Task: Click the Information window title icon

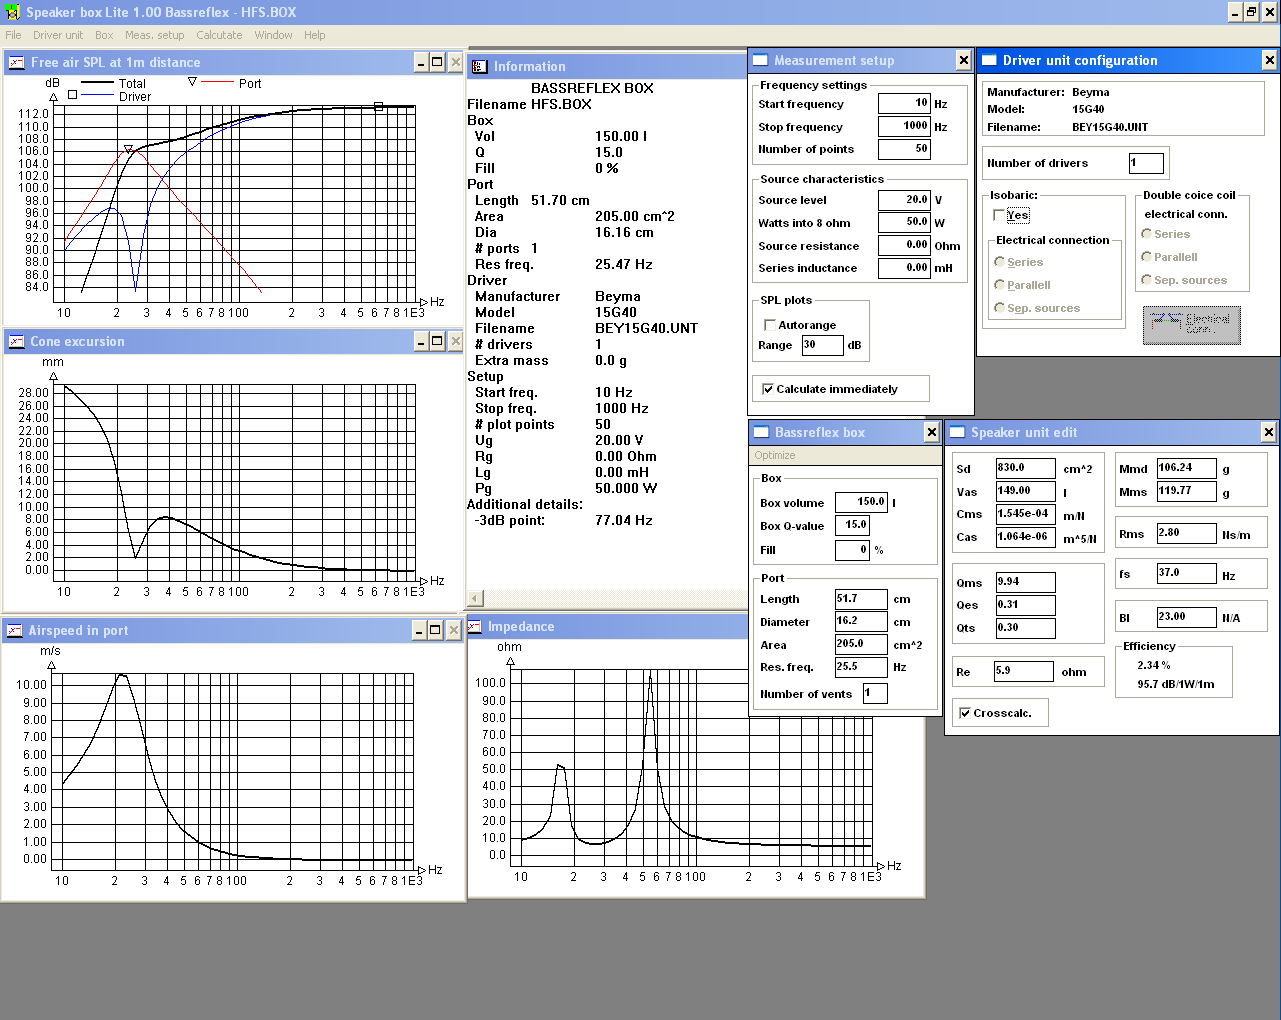Action: tap(479, 67)
